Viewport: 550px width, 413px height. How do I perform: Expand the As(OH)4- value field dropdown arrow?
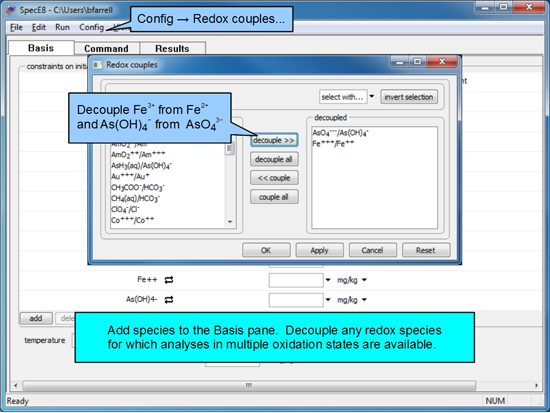coord(328,300)
